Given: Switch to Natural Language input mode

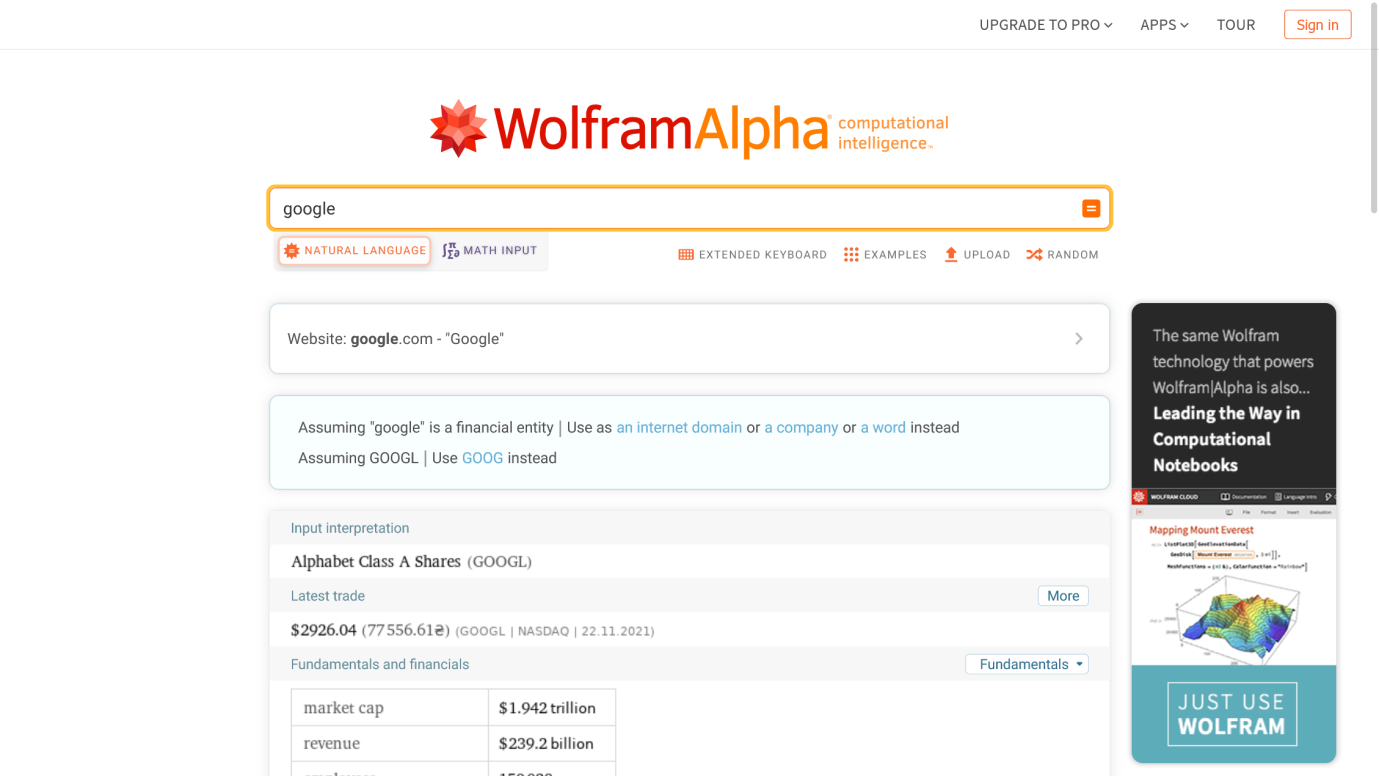Looking at the screenshot, I should click(x=355, y=251).
